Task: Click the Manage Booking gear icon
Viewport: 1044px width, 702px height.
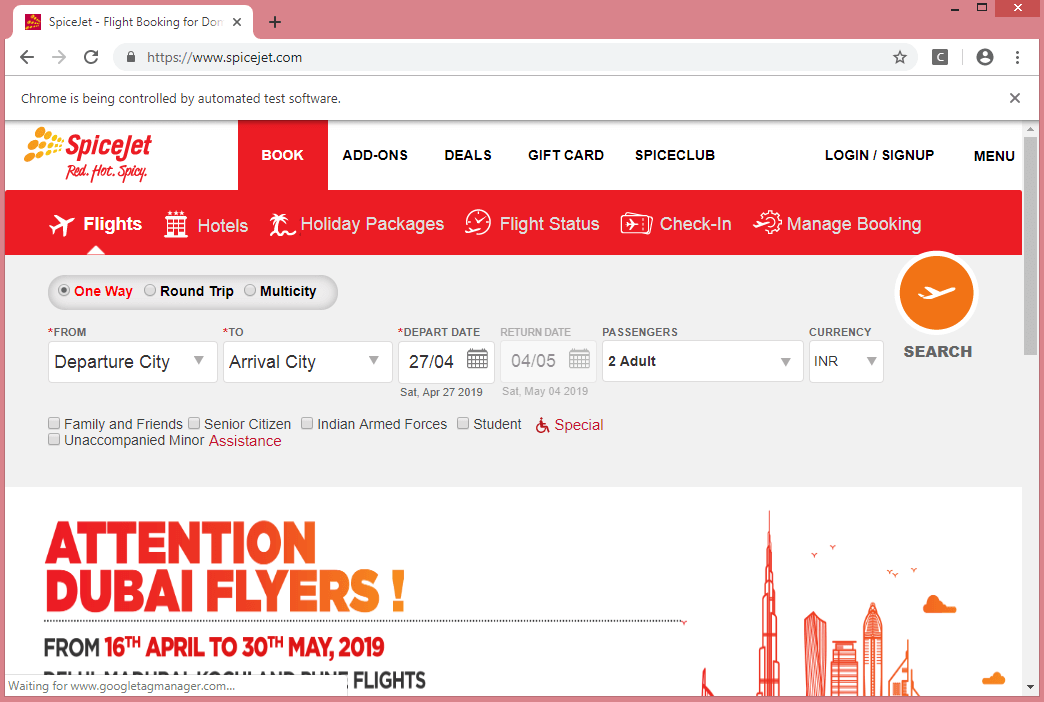Action: pos(768,222)
